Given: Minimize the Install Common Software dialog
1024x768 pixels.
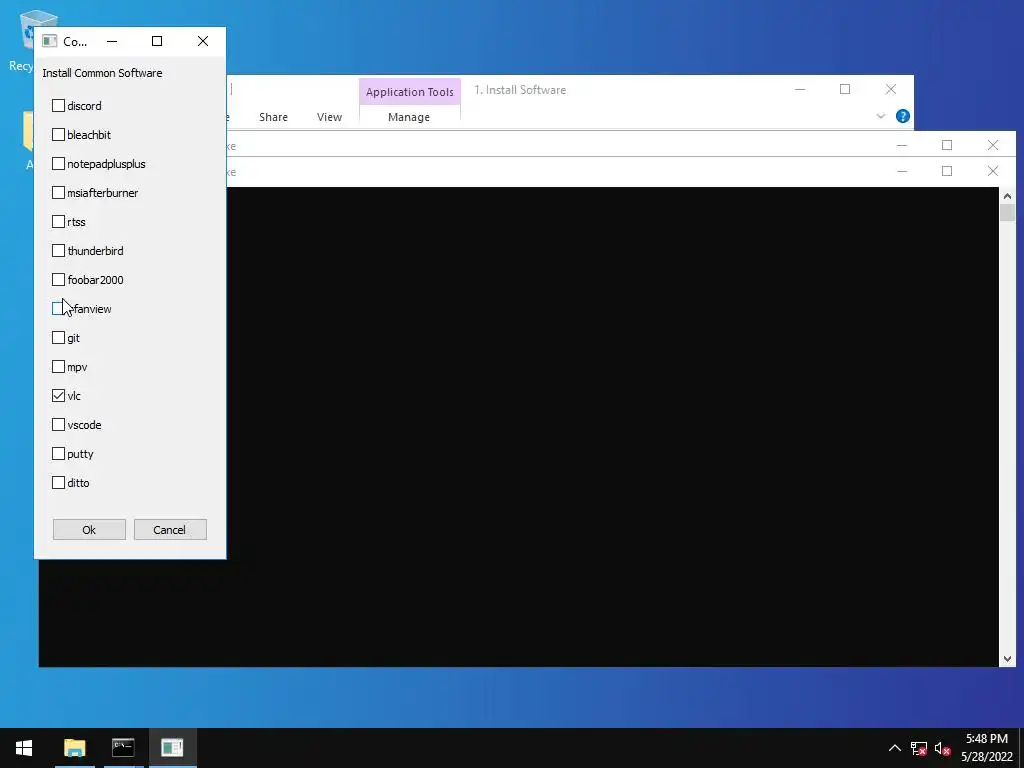Looking at the screenshot, I should click(112, 41).
